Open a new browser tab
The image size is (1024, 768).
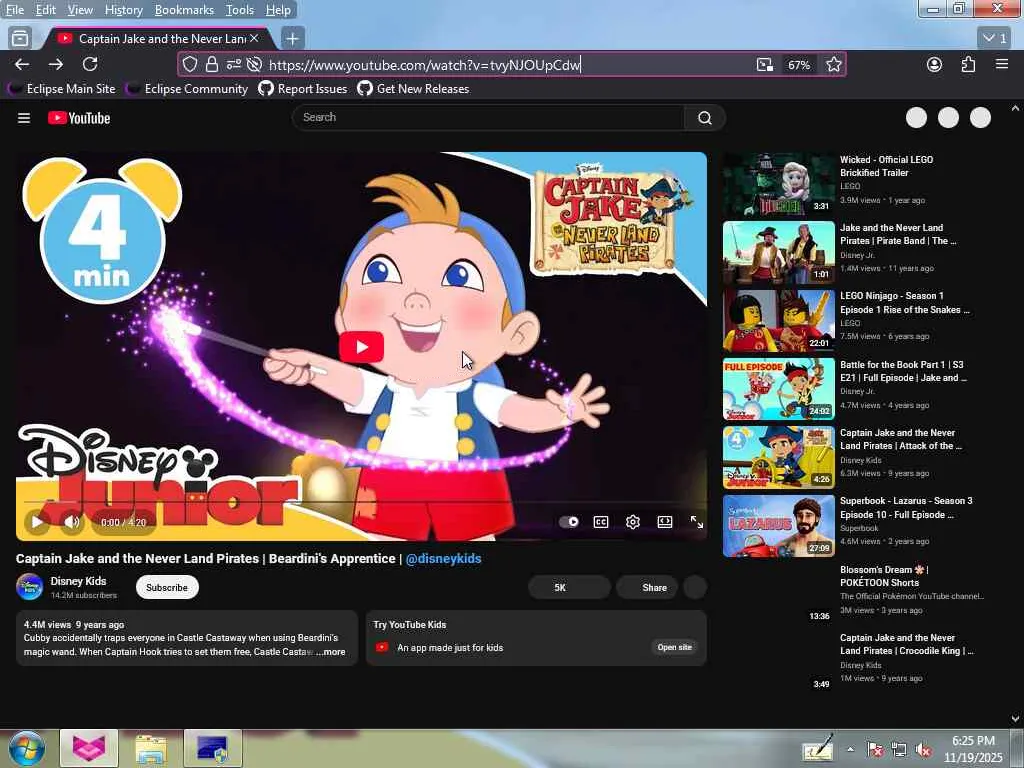293,39
